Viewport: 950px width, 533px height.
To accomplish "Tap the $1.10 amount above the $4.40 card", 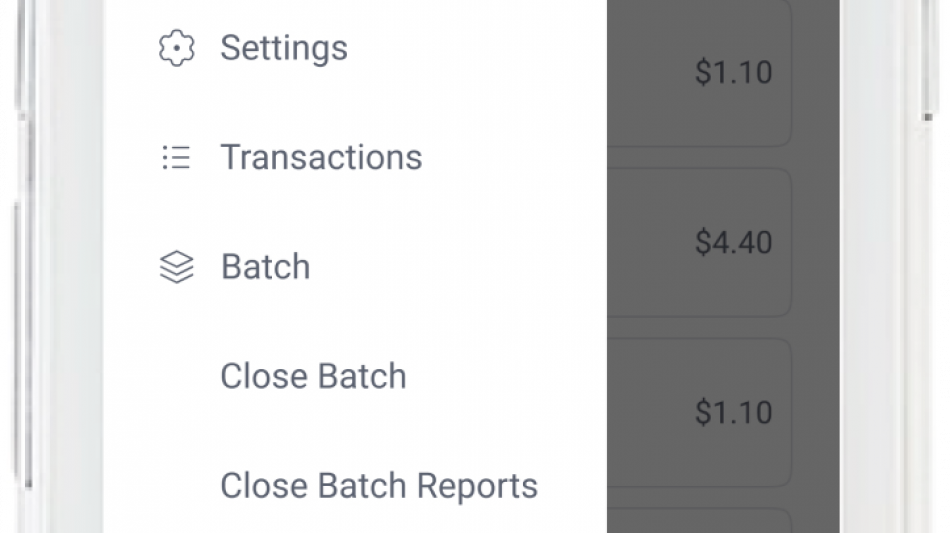I will [x=733, y=72].
